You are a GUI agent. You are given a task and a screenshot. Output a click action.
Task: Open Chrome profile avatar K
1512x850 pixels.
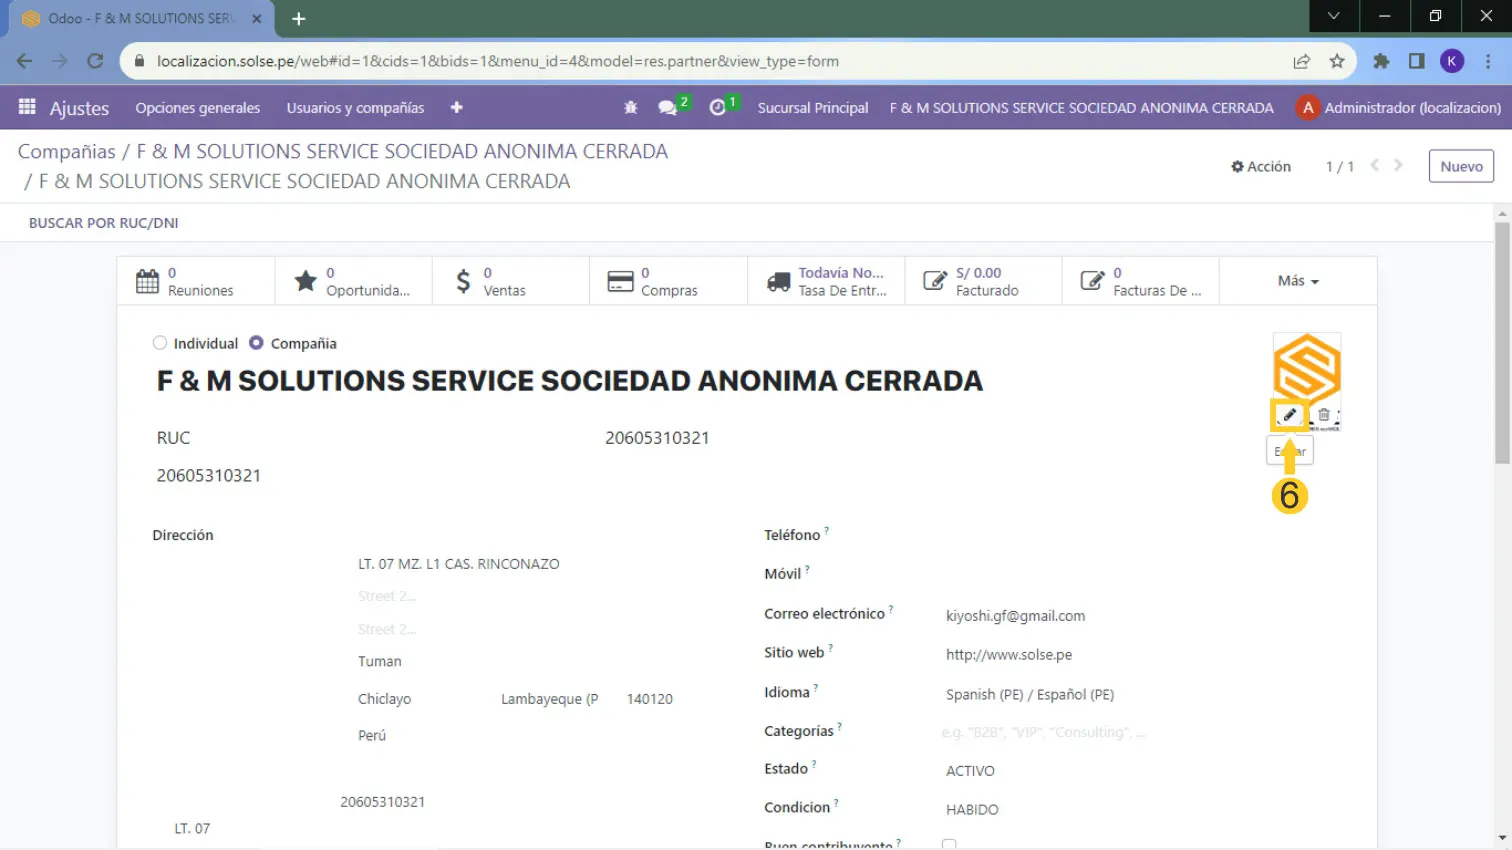coord(1452,61)
